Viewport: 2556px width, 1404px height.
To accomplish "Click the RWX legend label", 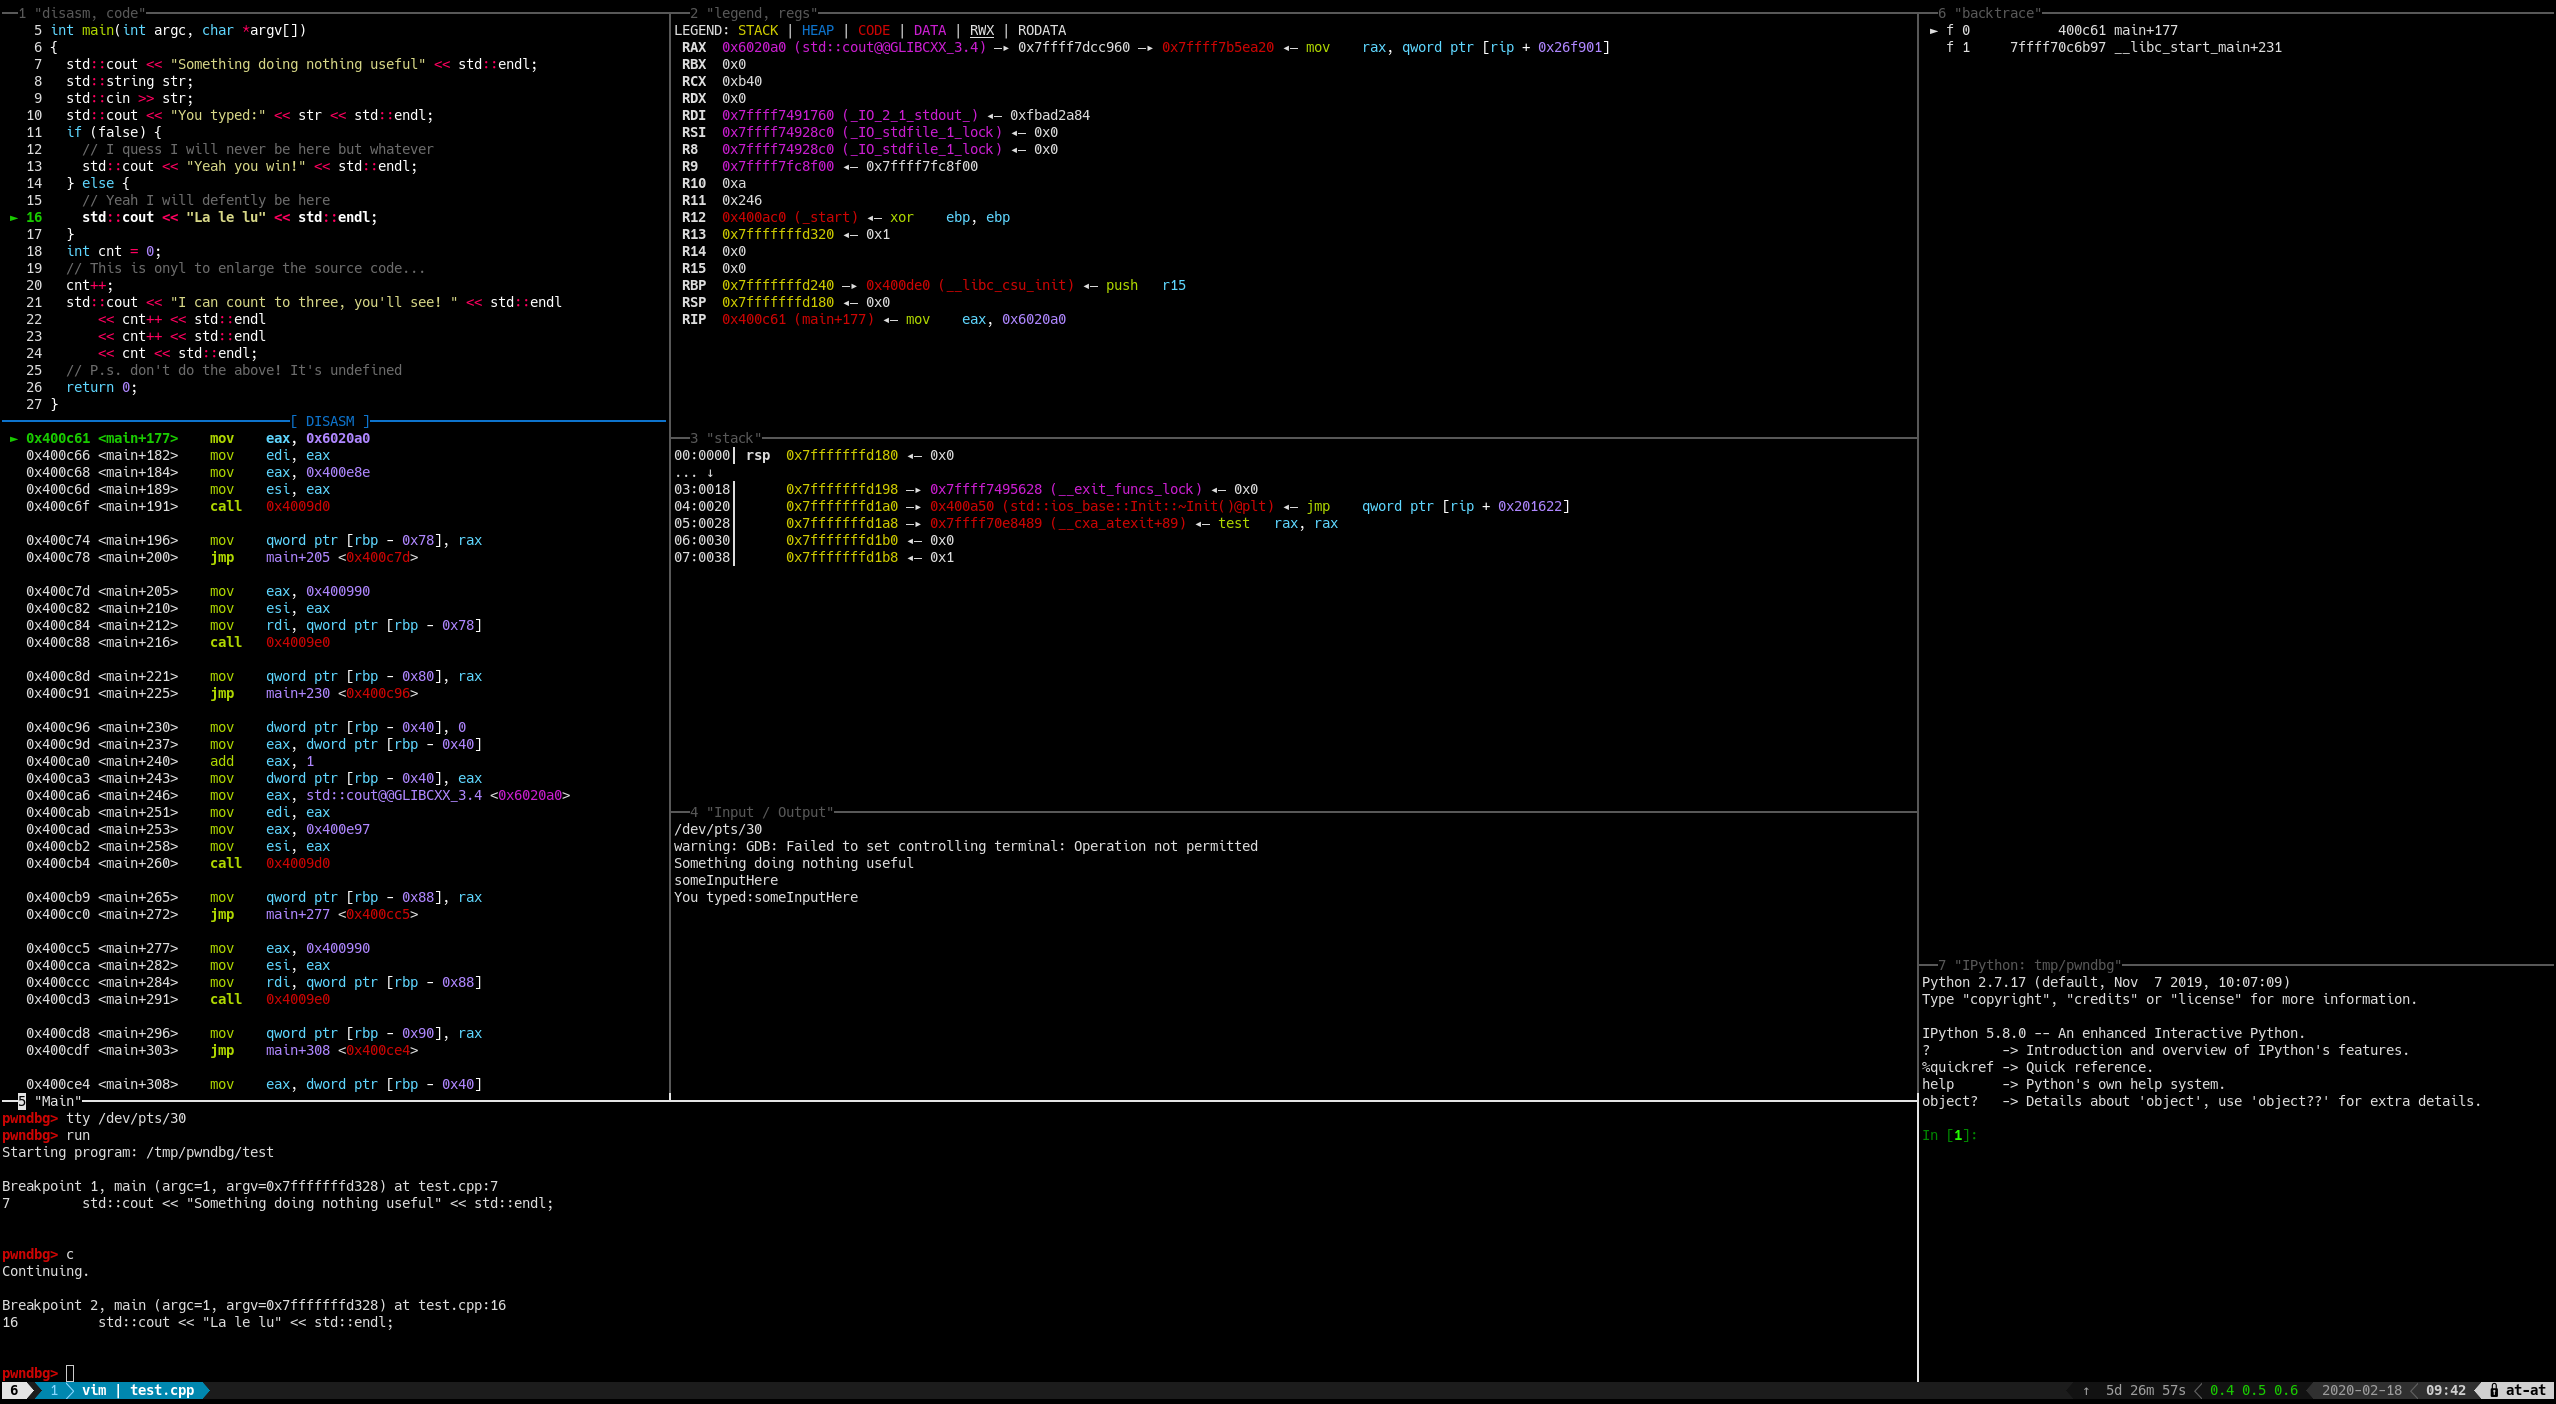I will tap(981, 30).
